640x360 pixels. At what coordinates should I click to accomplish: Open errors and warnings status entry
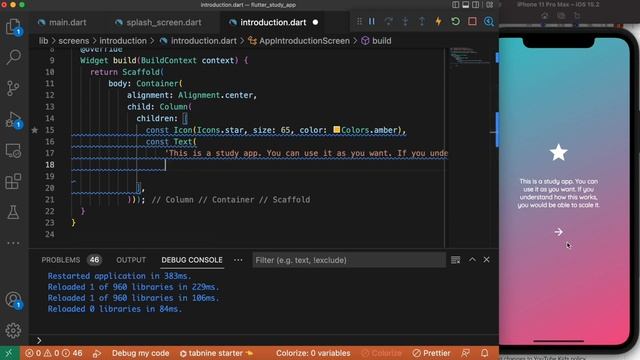[53, 353]
